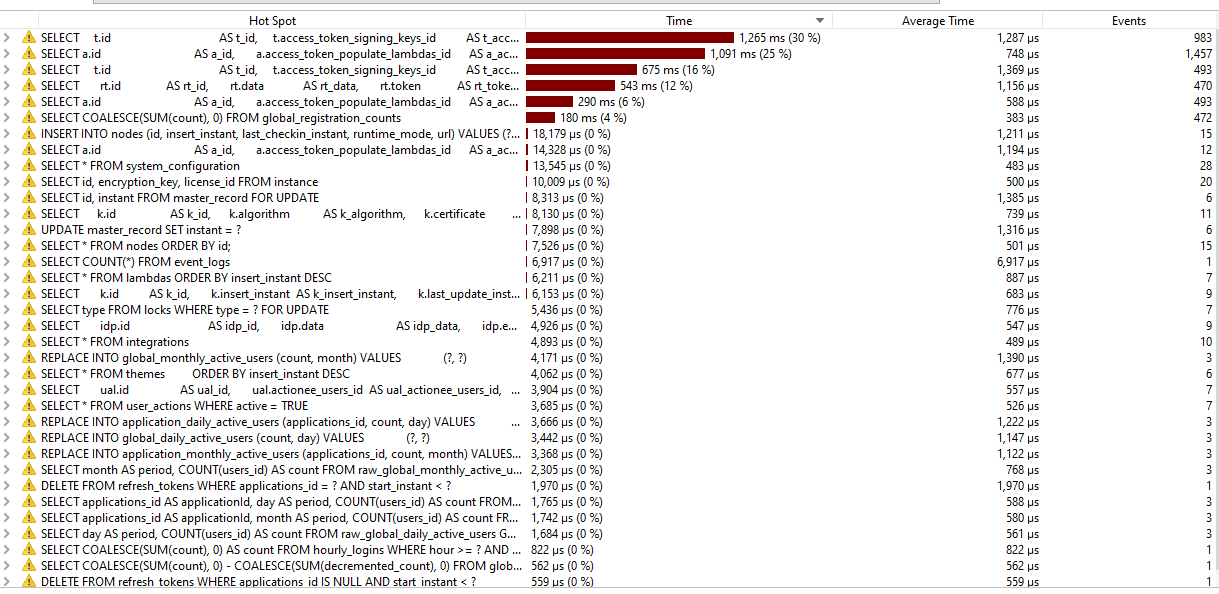Screen dimensions: 1219x594
Task: Select the events value 1,457
Action: [x=1198, y=54]
